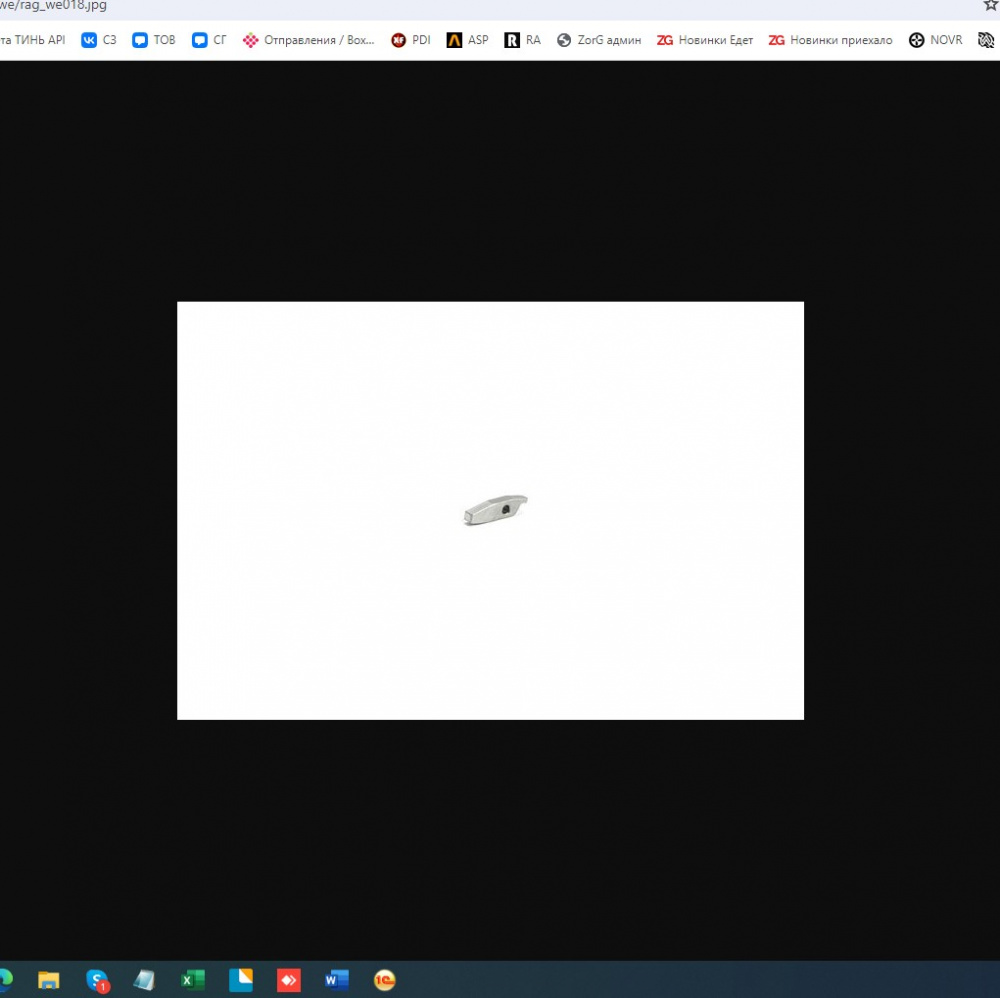Open File Explorer from the taskbar
Screen dimensions: 1000x998
pos(48,980)
